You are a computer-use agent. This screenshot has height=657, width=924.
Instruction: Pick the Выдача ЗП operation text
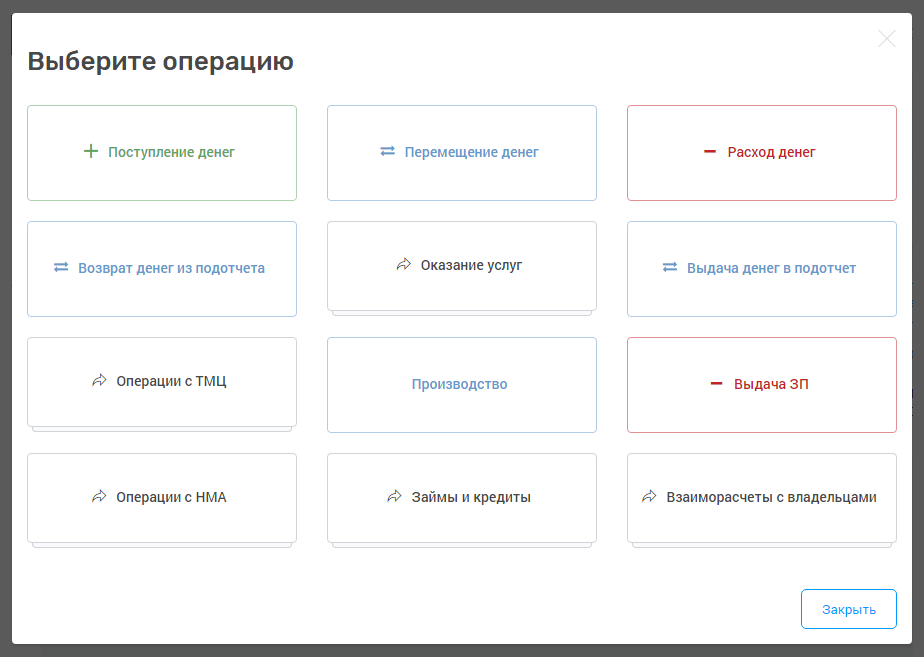771,384
